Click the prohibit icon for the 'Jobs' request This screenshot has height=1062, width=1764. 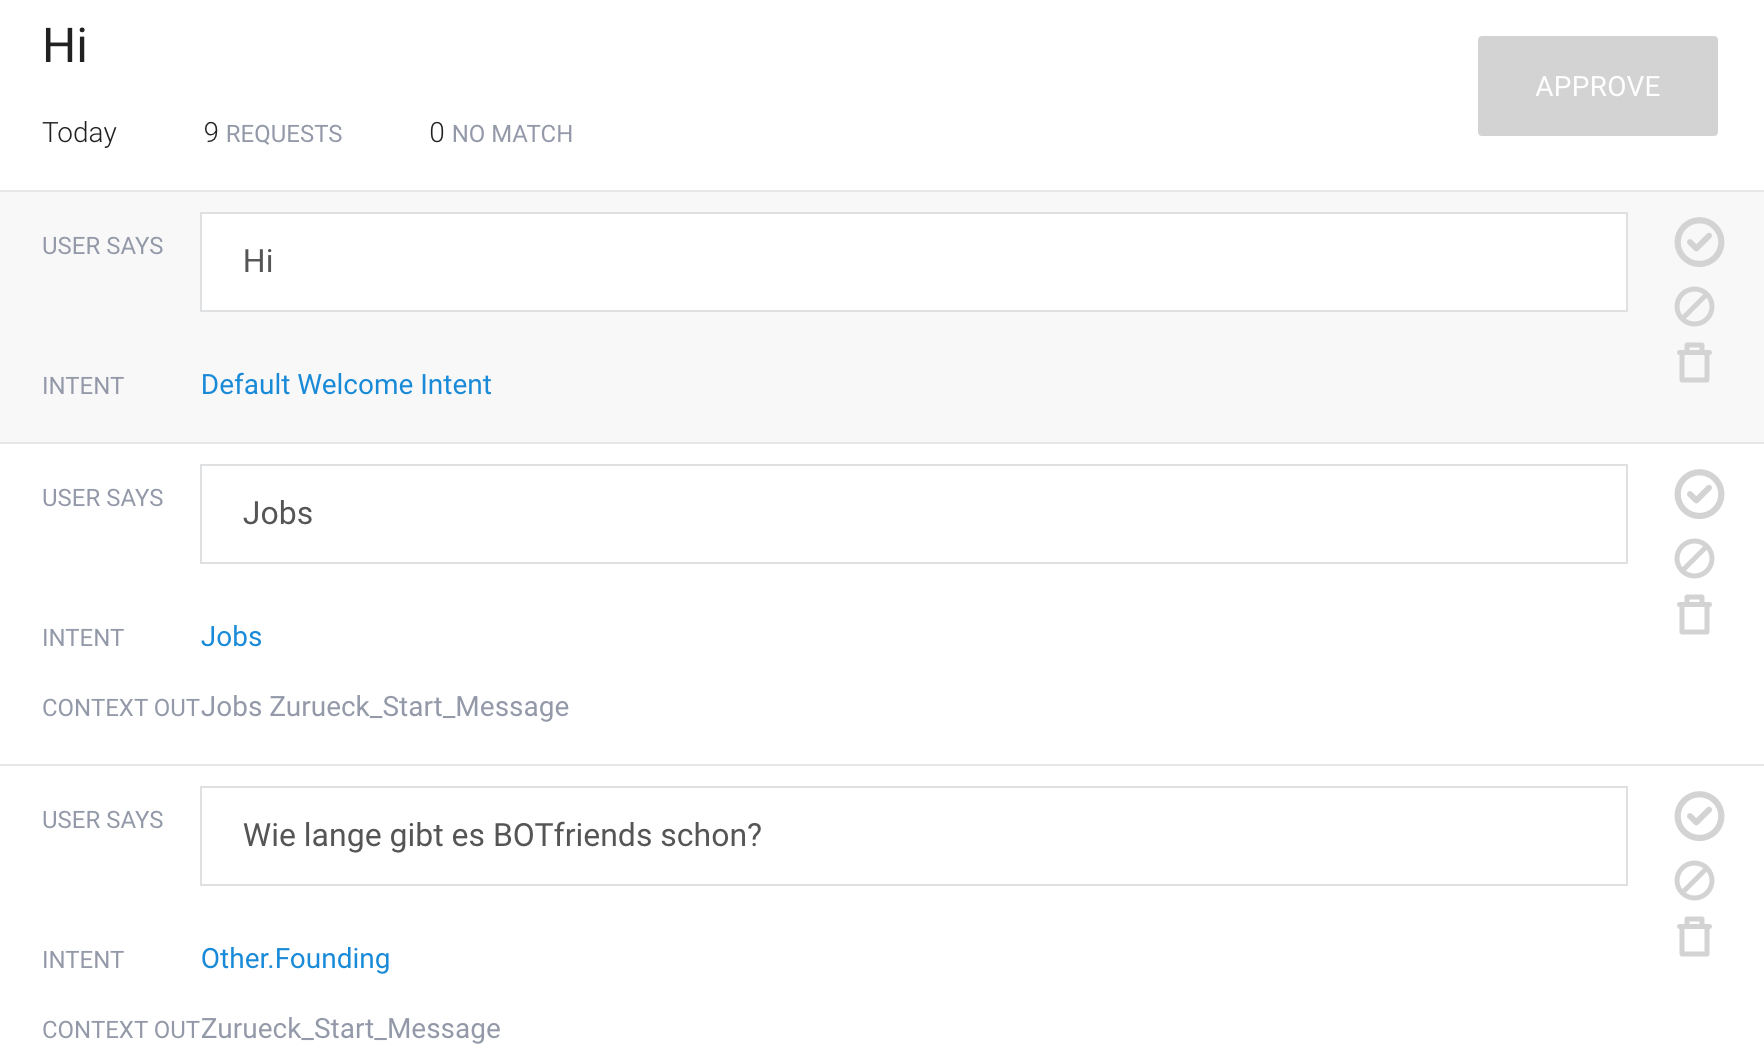1694,558
